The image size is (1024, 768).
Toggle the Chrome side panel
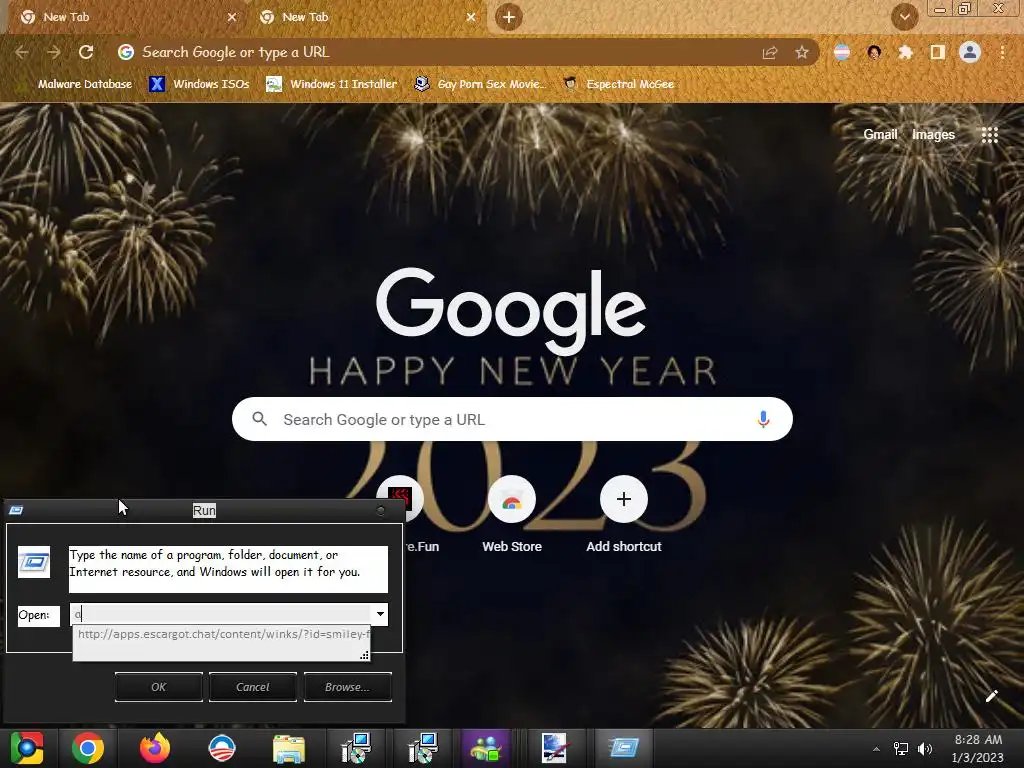click(937, 52)
